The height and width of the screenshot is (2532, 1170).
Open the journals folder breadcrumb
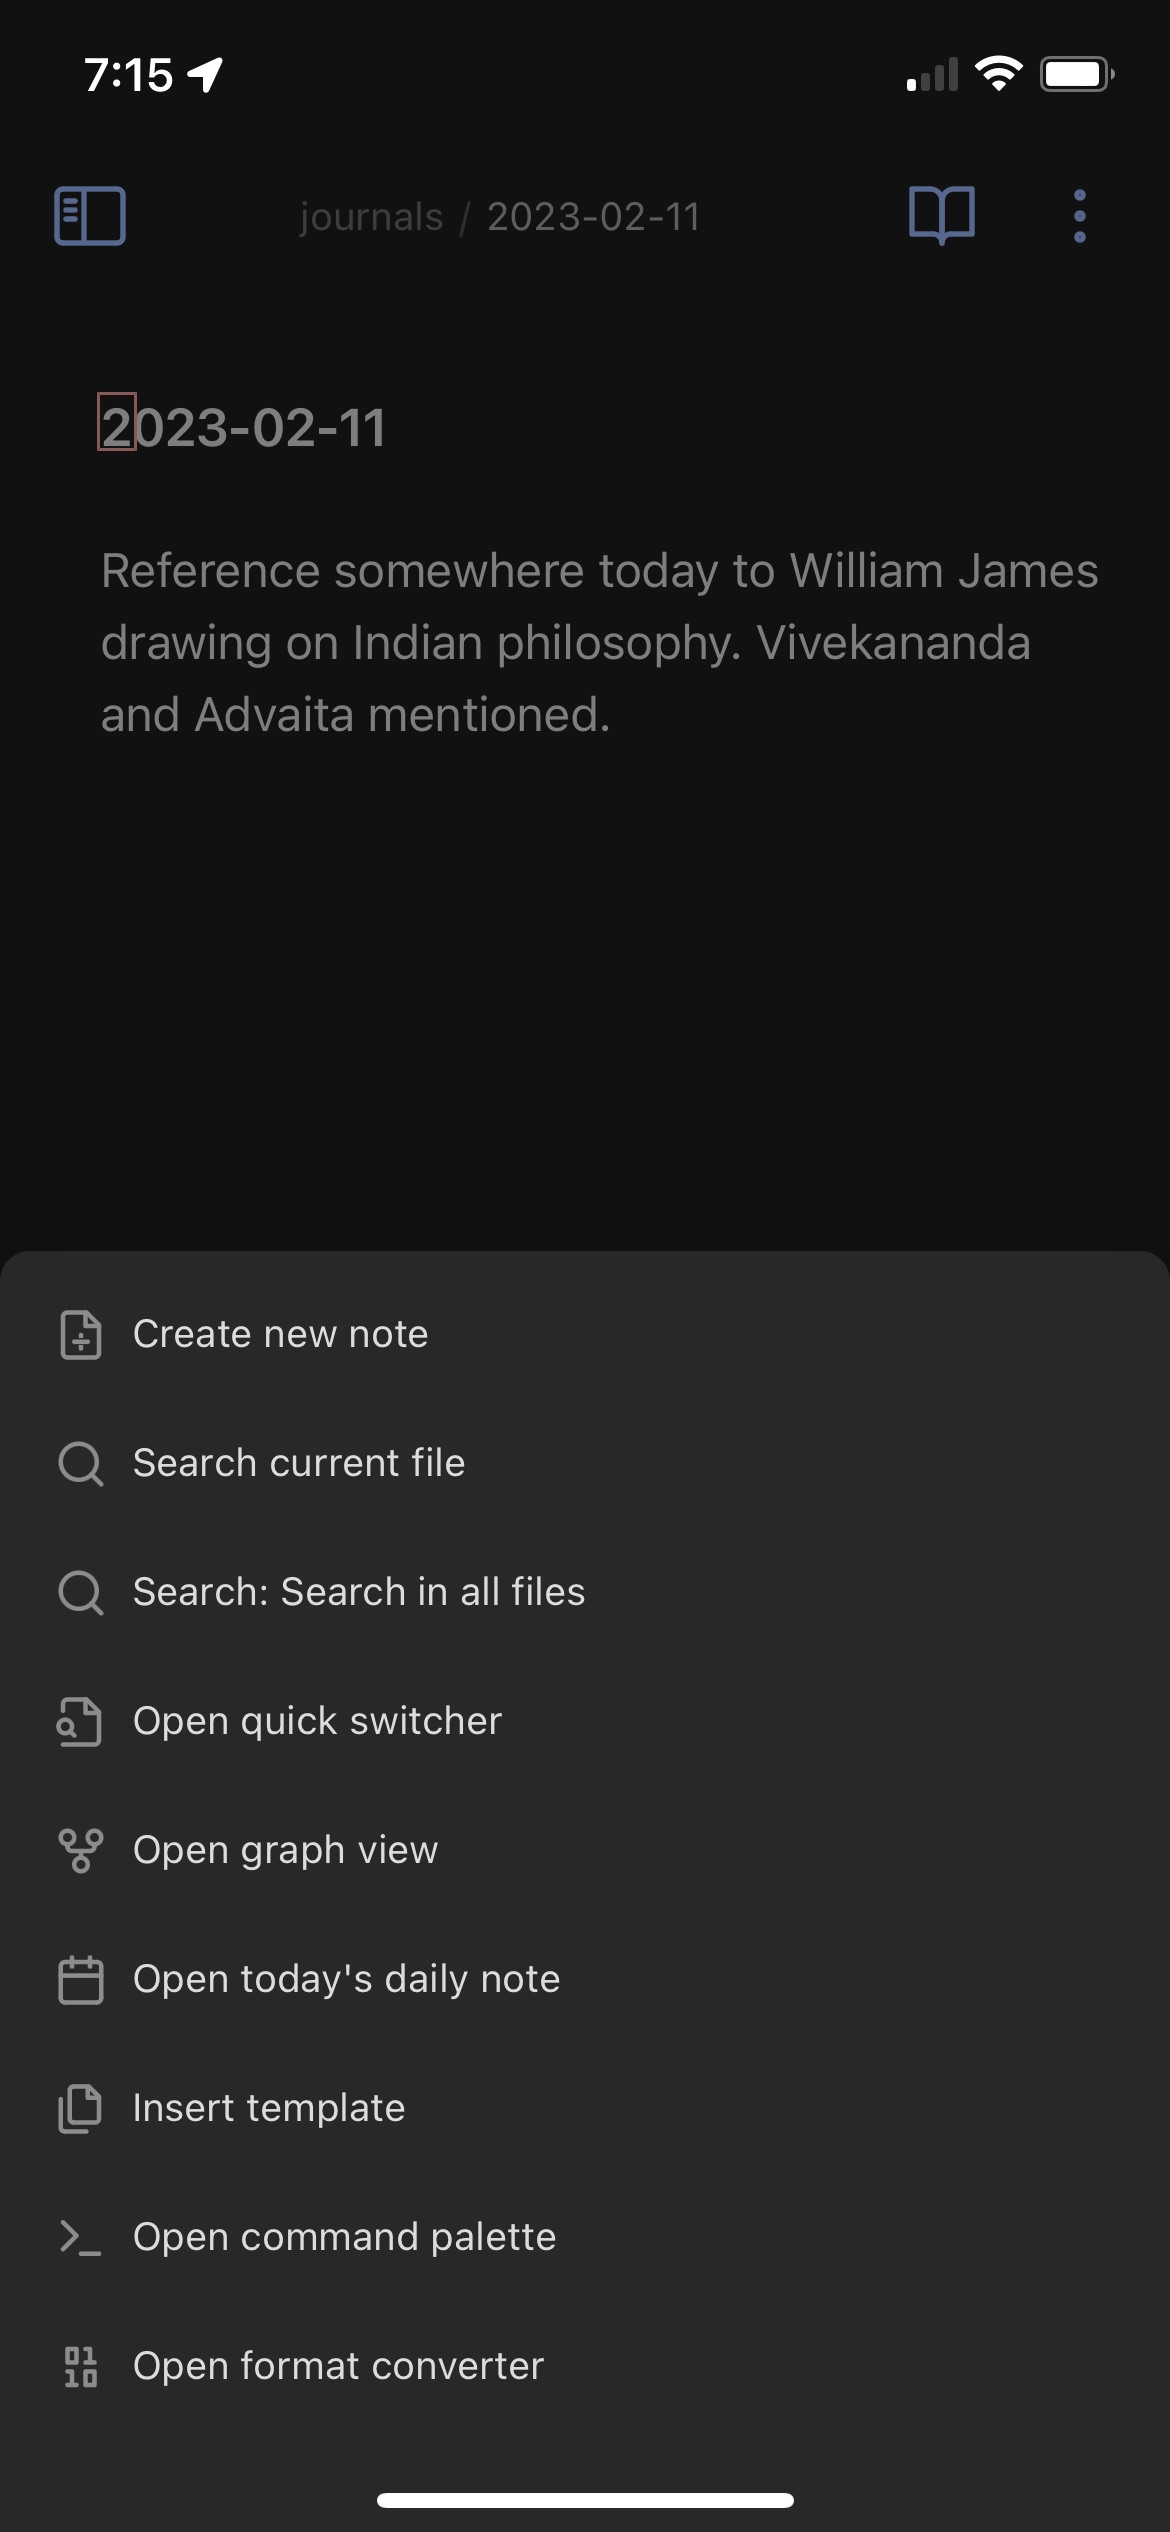pos(371,217)
